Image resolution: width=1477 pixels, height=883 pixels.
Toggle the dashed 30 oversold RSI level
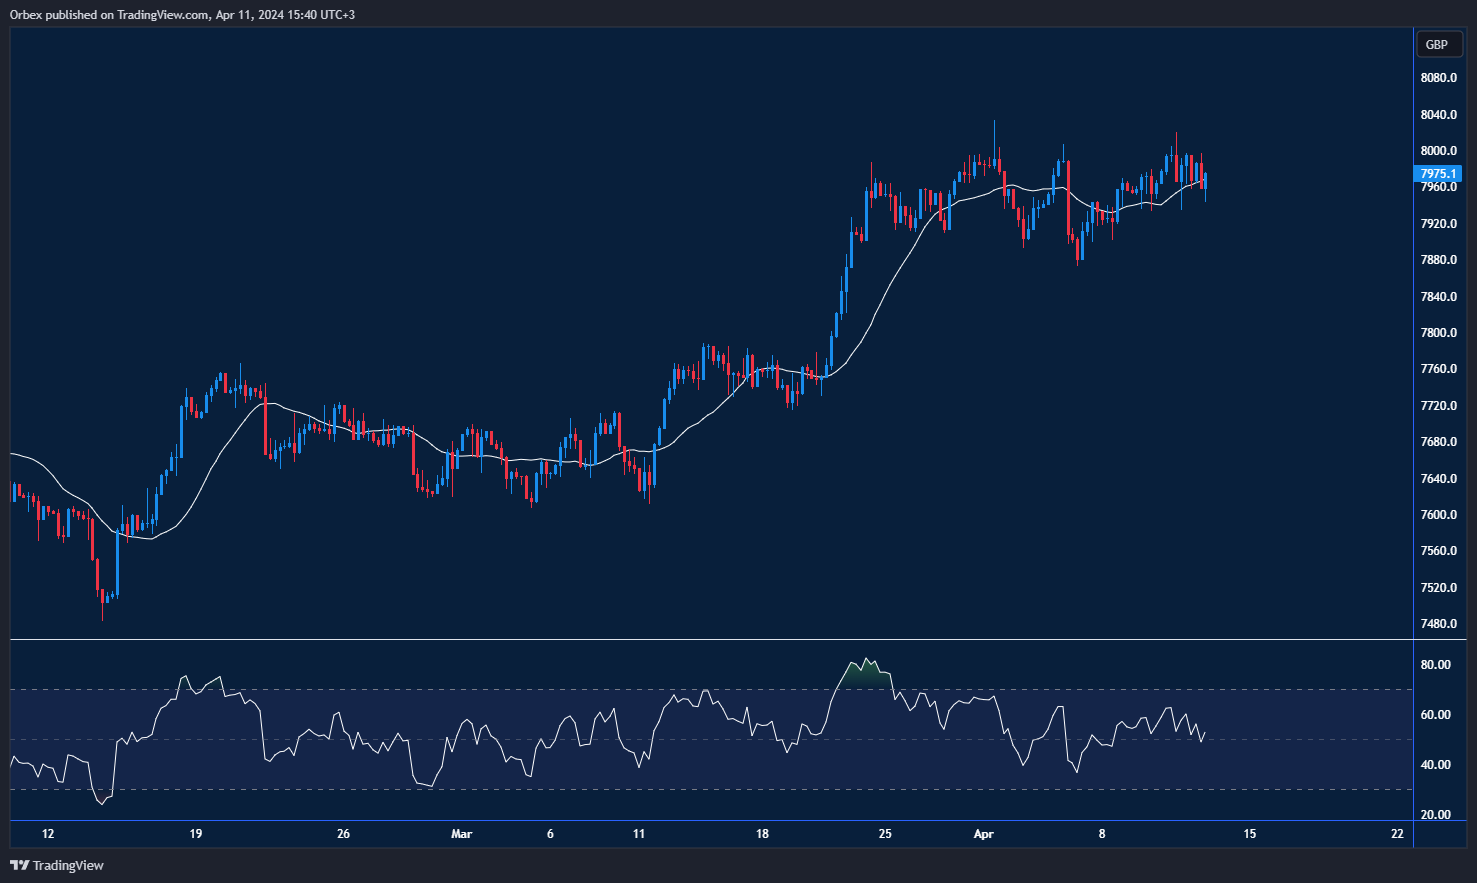[x=700, y=787]
